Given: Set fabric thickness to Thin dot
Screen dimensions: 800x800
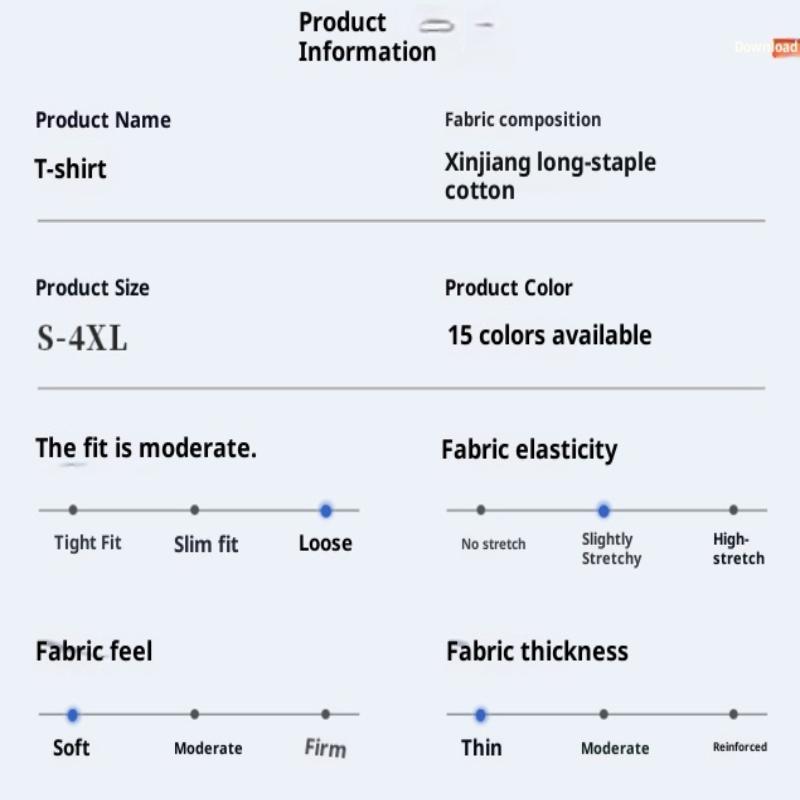Looking at the screenshot, I should [481, 715].
